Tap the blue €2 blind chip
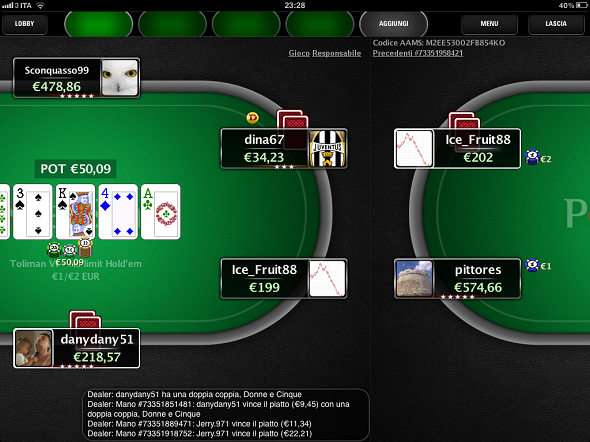590x442 pixels. click(x=532, y=157)
